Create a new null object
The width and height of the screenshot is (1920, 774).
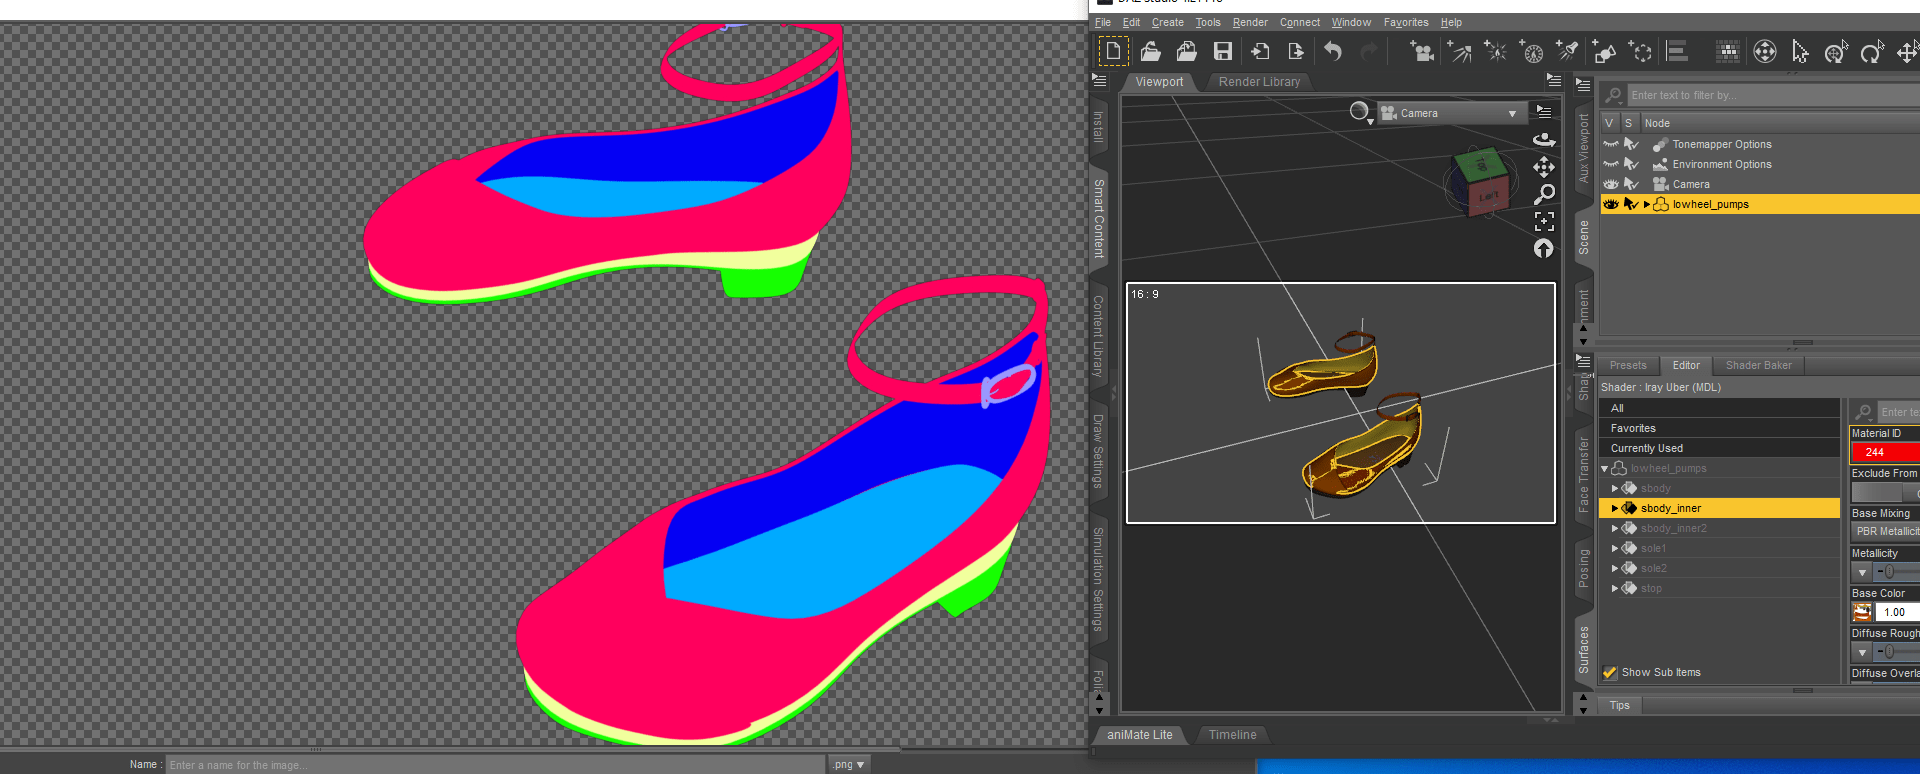pos(1640,51)
